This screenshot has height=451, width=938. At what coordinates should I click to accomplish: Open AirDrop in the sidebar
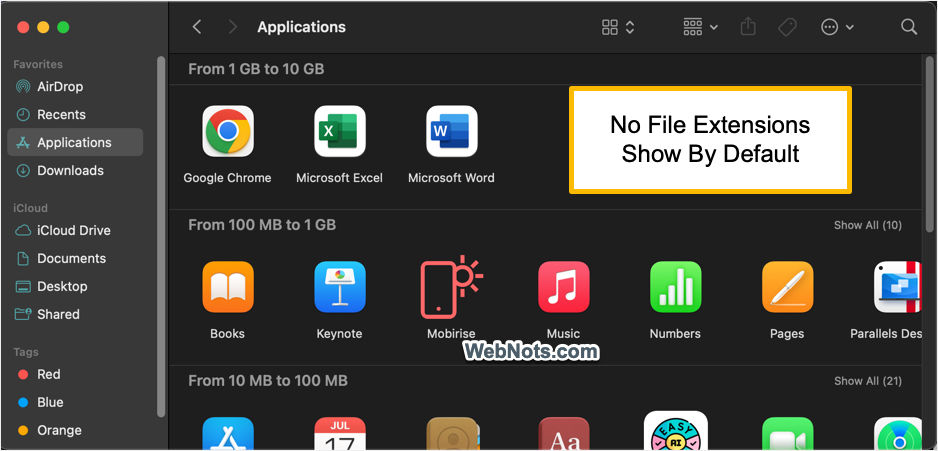(75, 87)
